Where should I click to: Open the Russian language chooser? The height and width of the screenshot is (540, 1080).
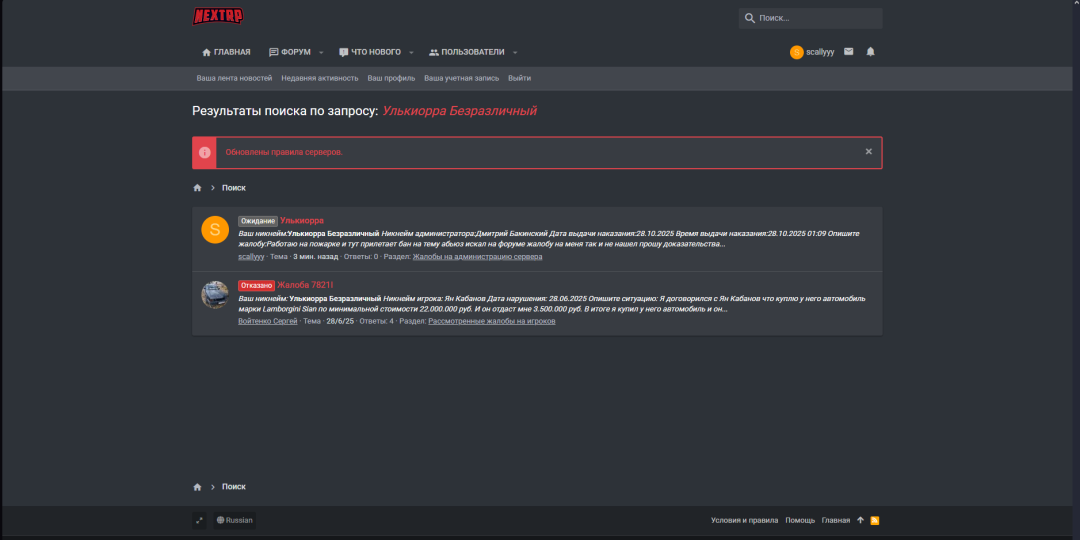(x=235, y=520)
